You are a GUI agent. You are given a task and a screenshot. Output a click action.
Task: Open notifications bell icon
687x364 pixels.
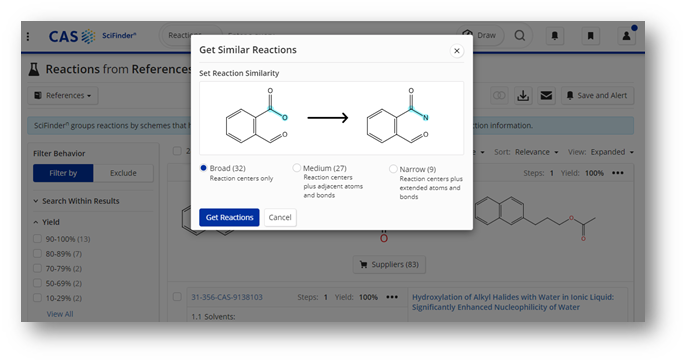(555, 35)
